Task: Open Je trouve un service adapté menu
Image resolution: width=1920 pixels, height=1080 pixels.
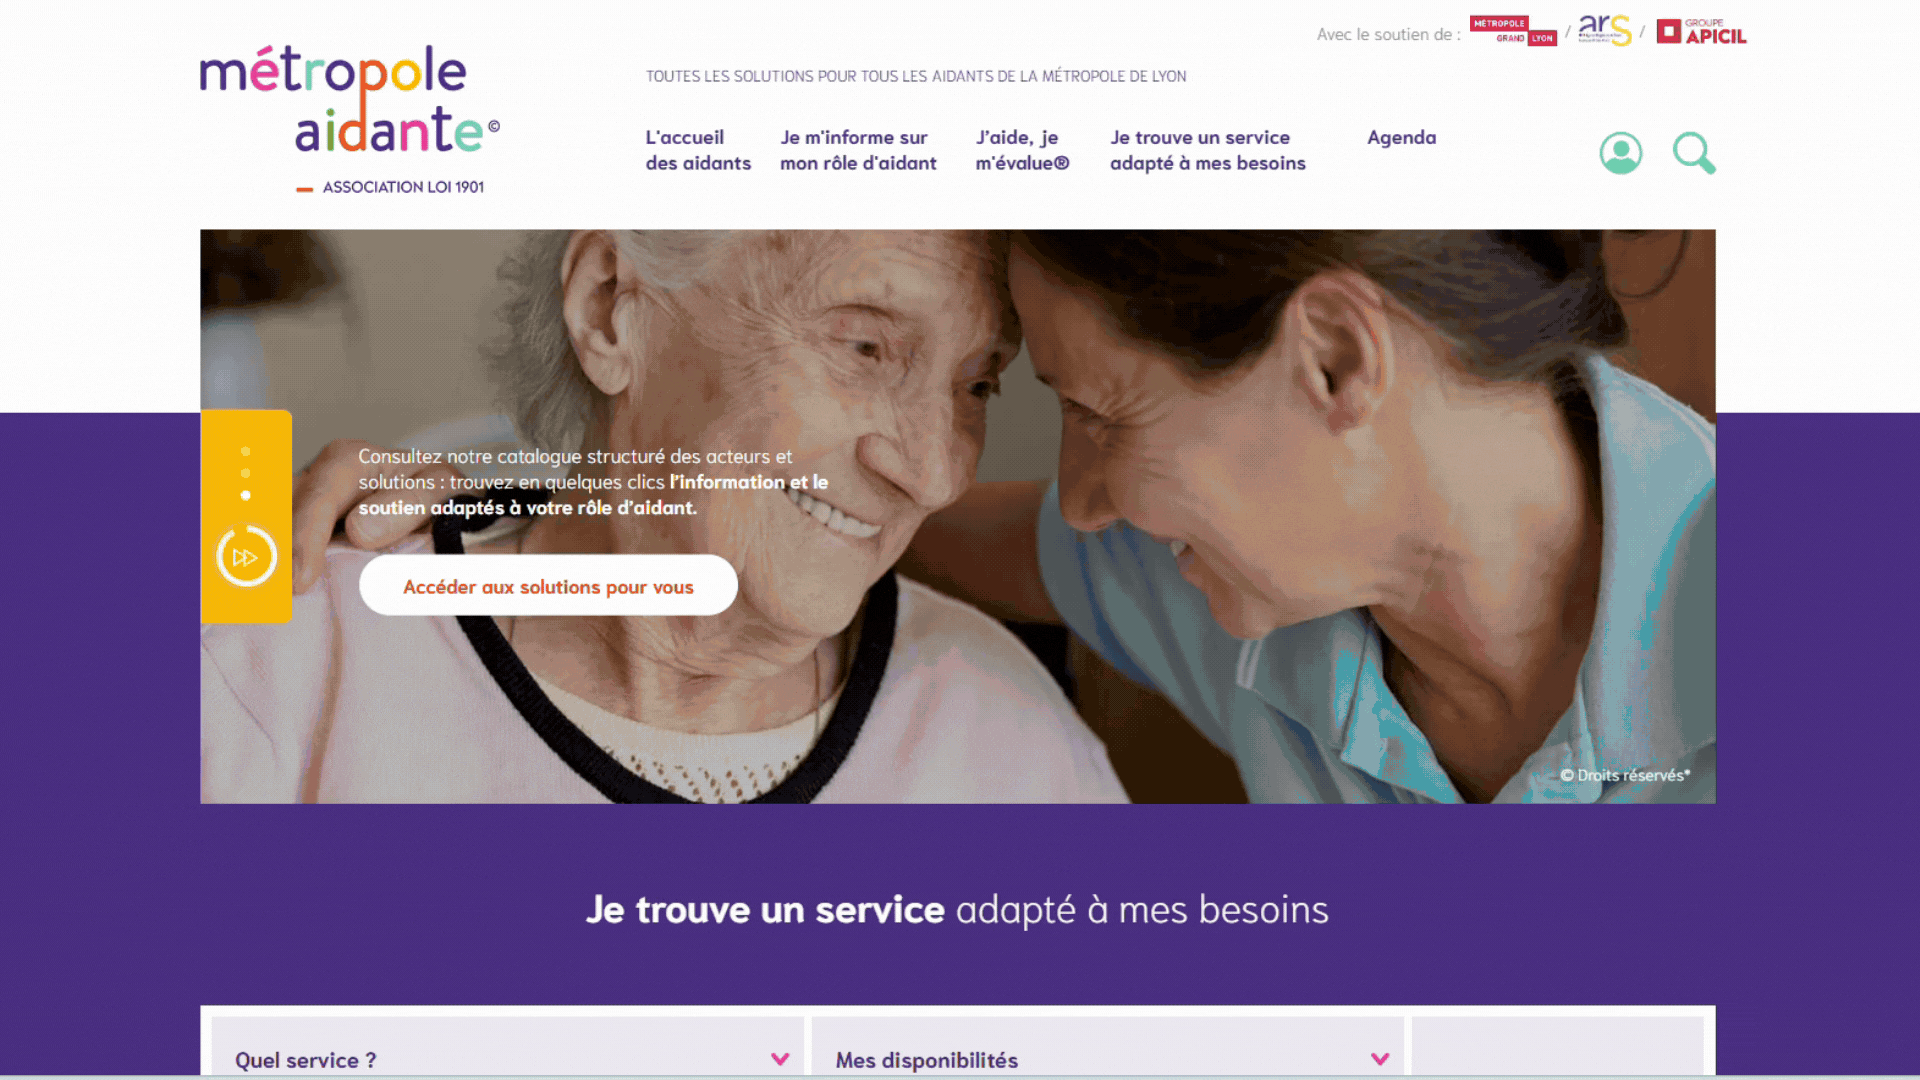Action: point(1207,150)
